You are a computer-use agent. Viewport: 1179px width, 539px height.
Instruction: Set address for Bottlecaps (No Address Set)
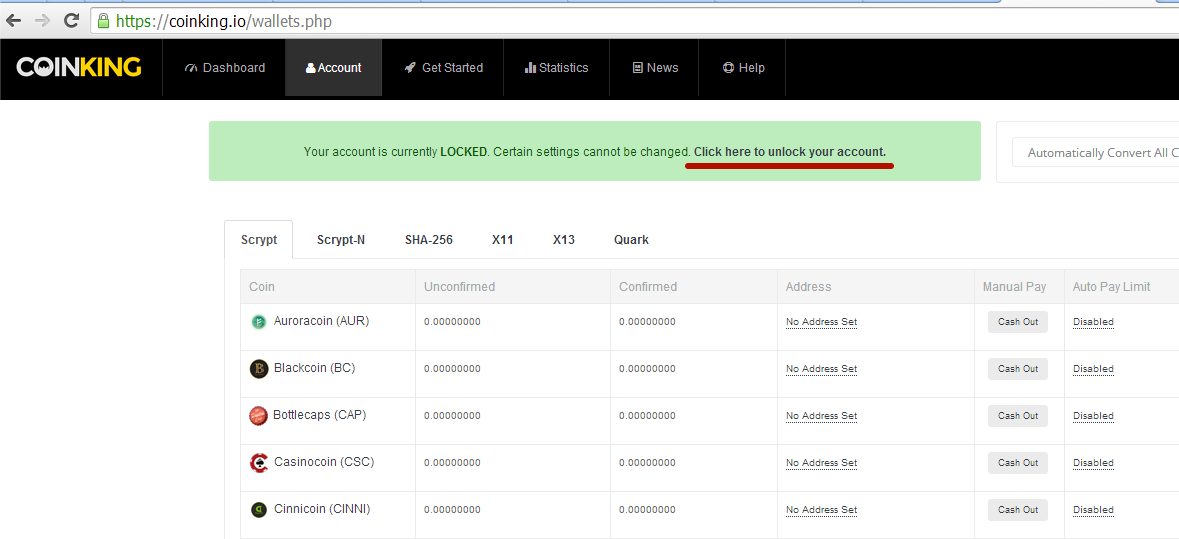[x=821, y=416]
